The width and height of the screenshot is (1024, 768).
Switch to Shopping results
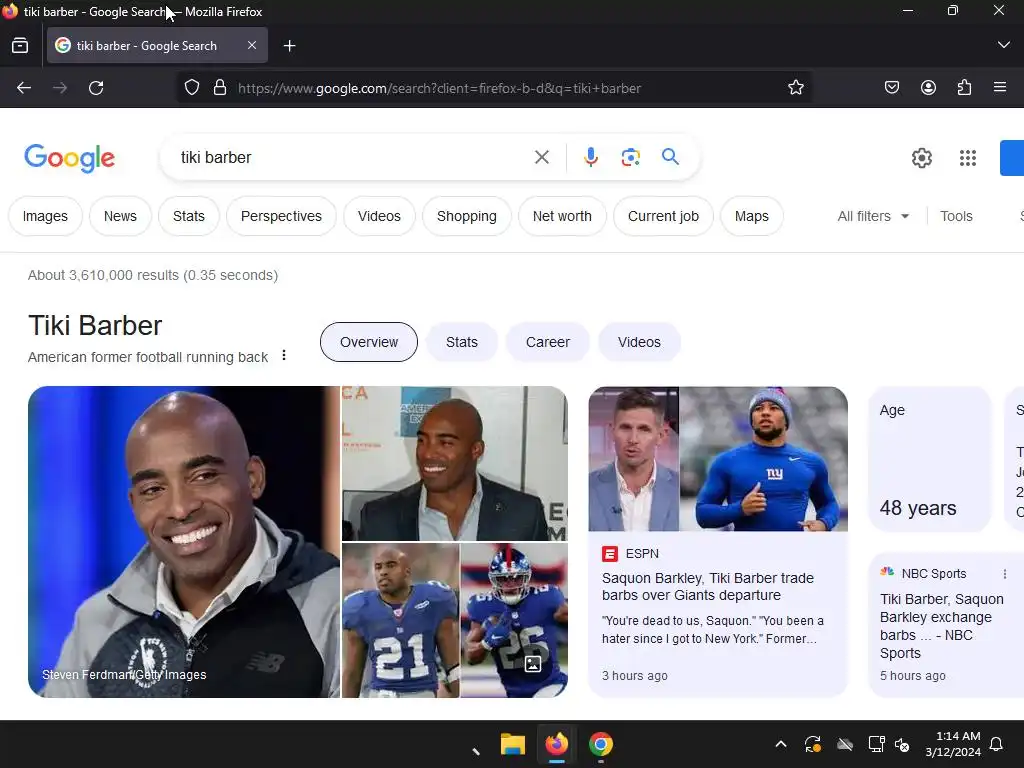467,216
